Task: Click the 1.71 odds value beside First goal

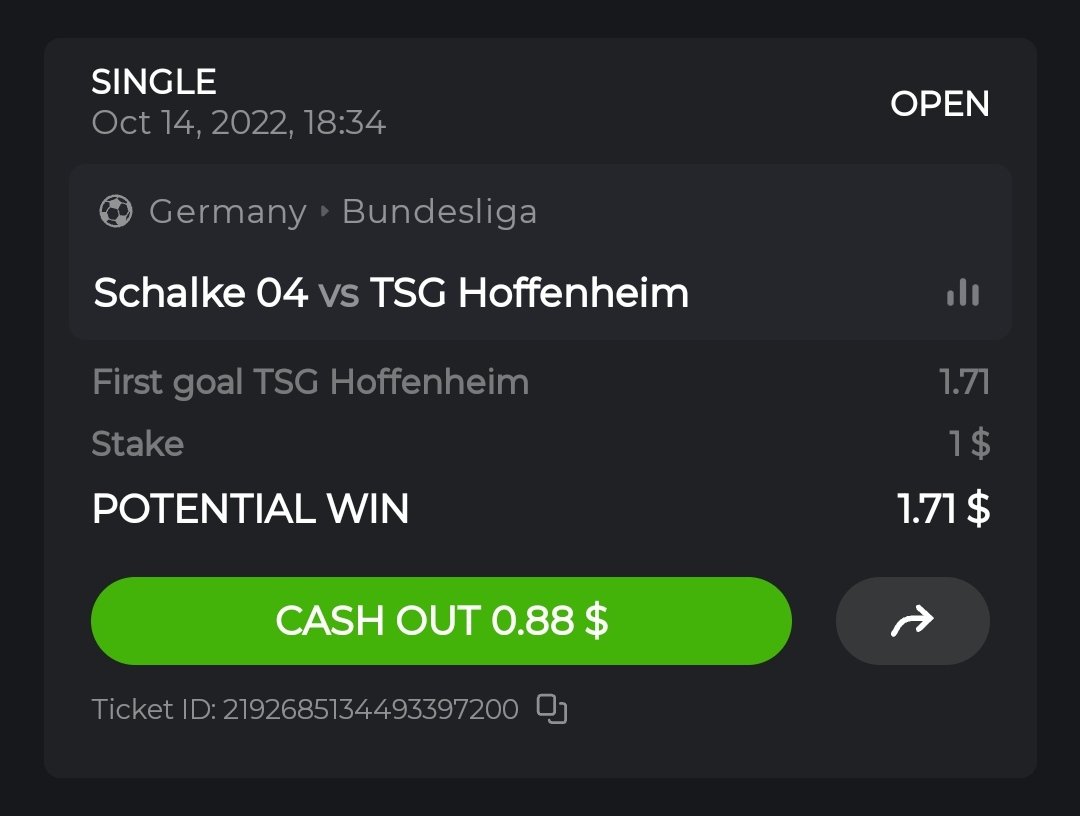Action: (x=964, y=382)
